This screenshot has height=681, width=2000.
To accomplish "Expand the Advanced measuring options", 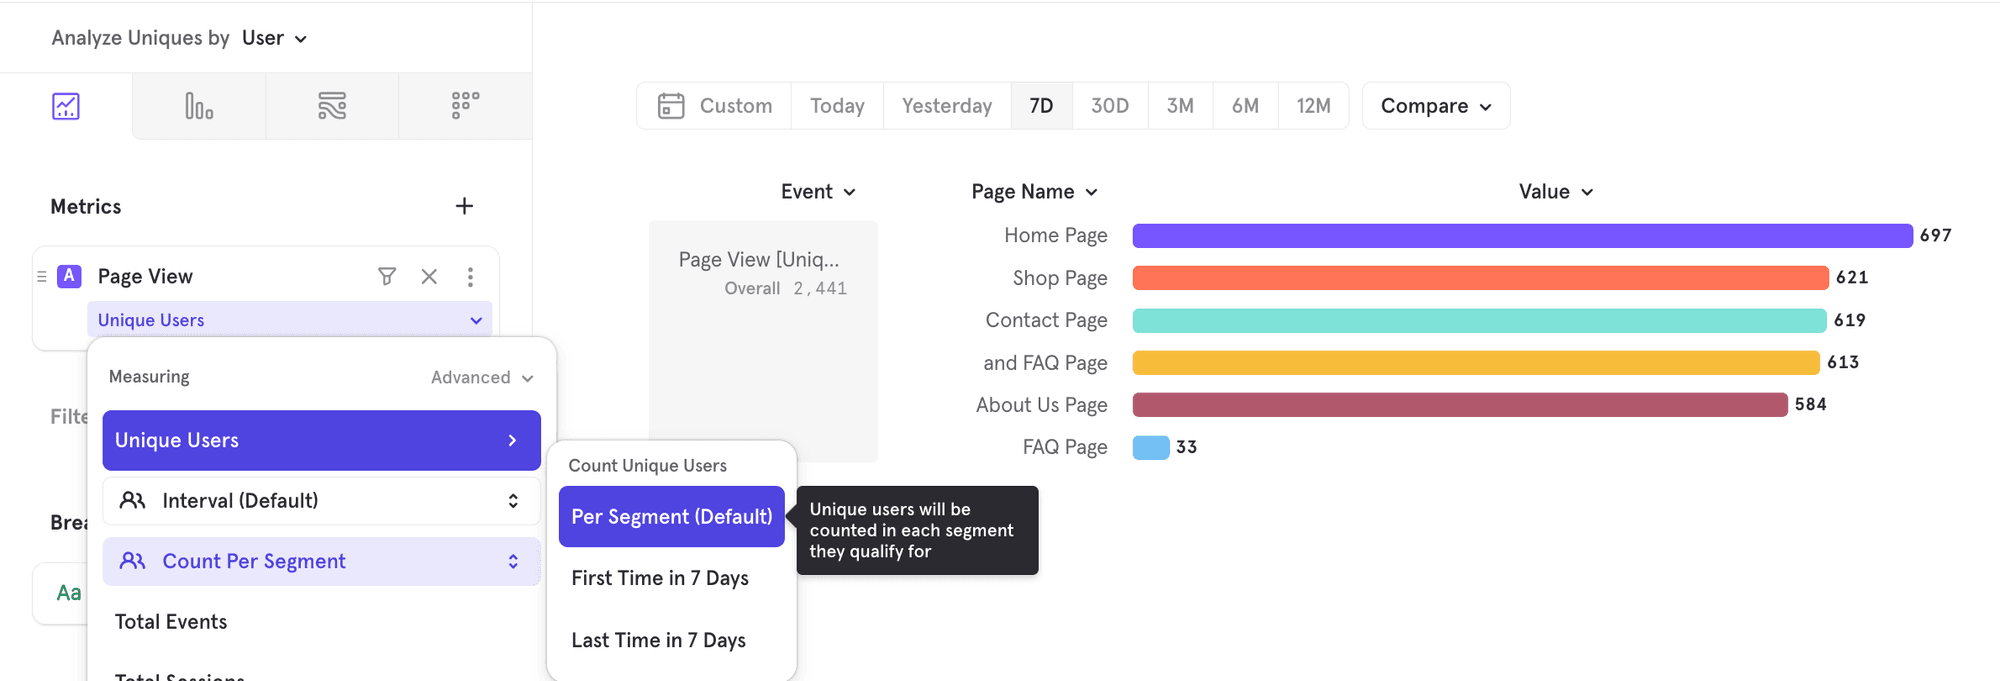I will [482, 377].
